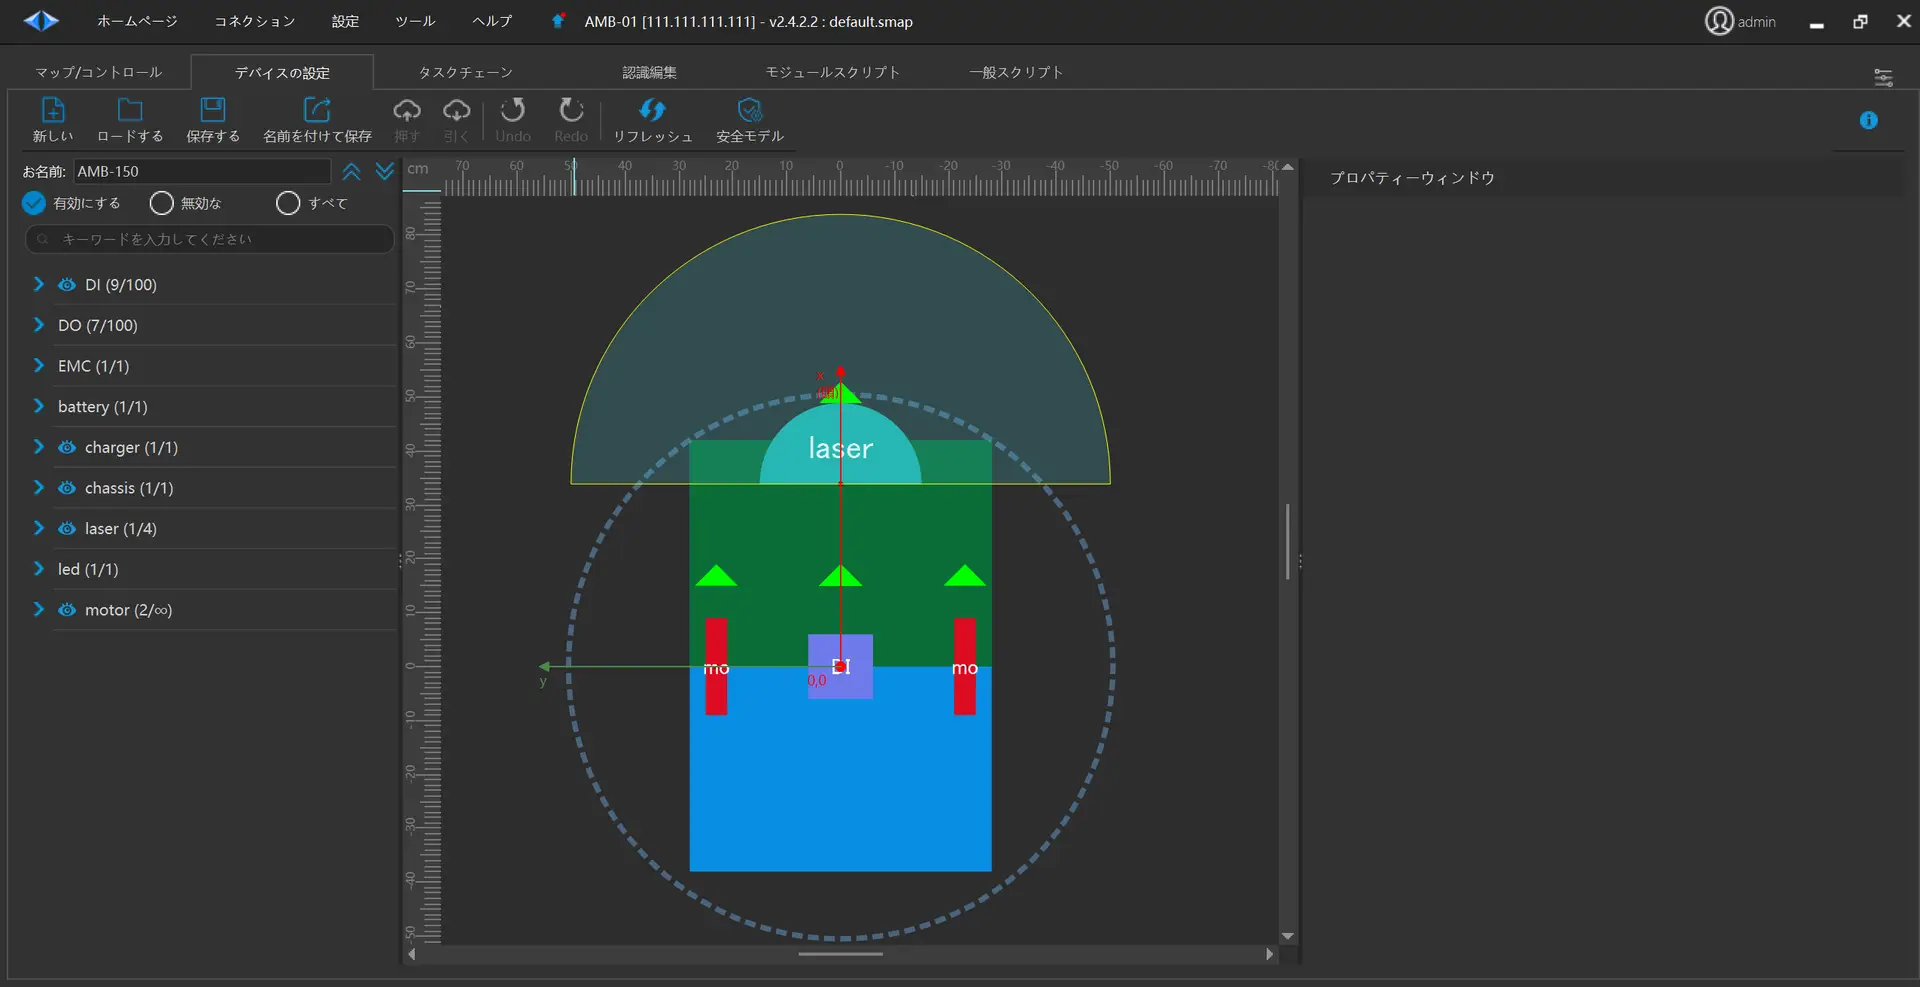This screenshot has height=987, width=1920.
Task: Toggle visibility eye for laser (1/4)
Action: pyautogui.click(x=67, y=529)
